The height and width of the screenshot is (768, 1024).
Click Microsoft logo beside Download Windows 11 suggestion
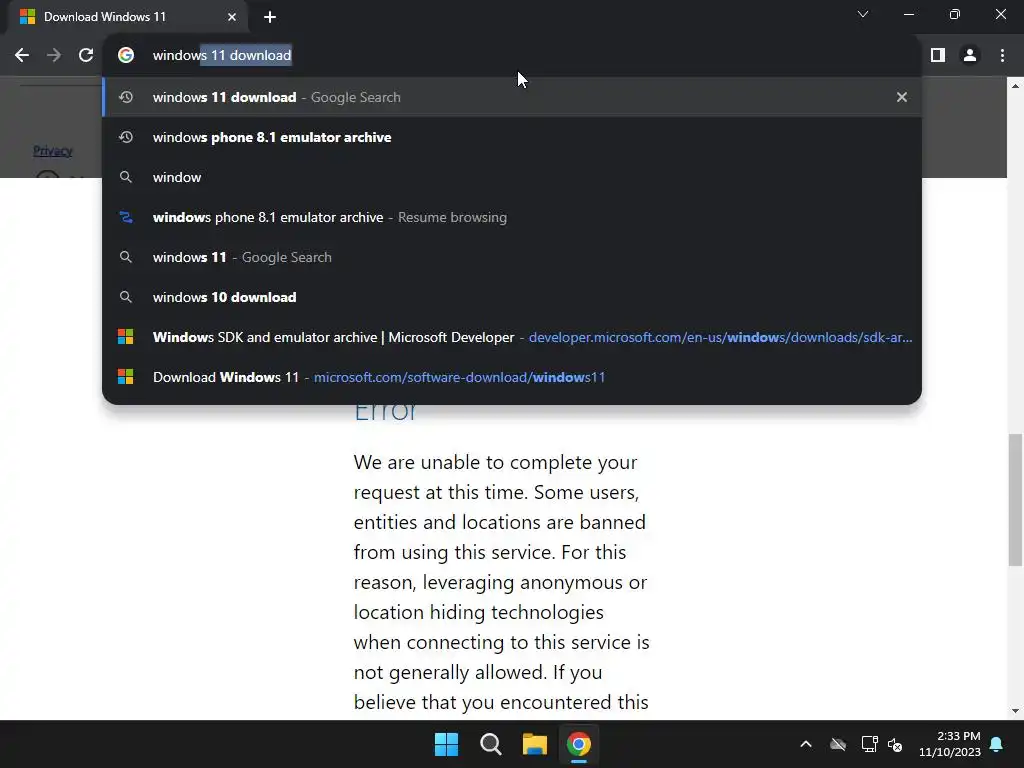click(126, 377)
